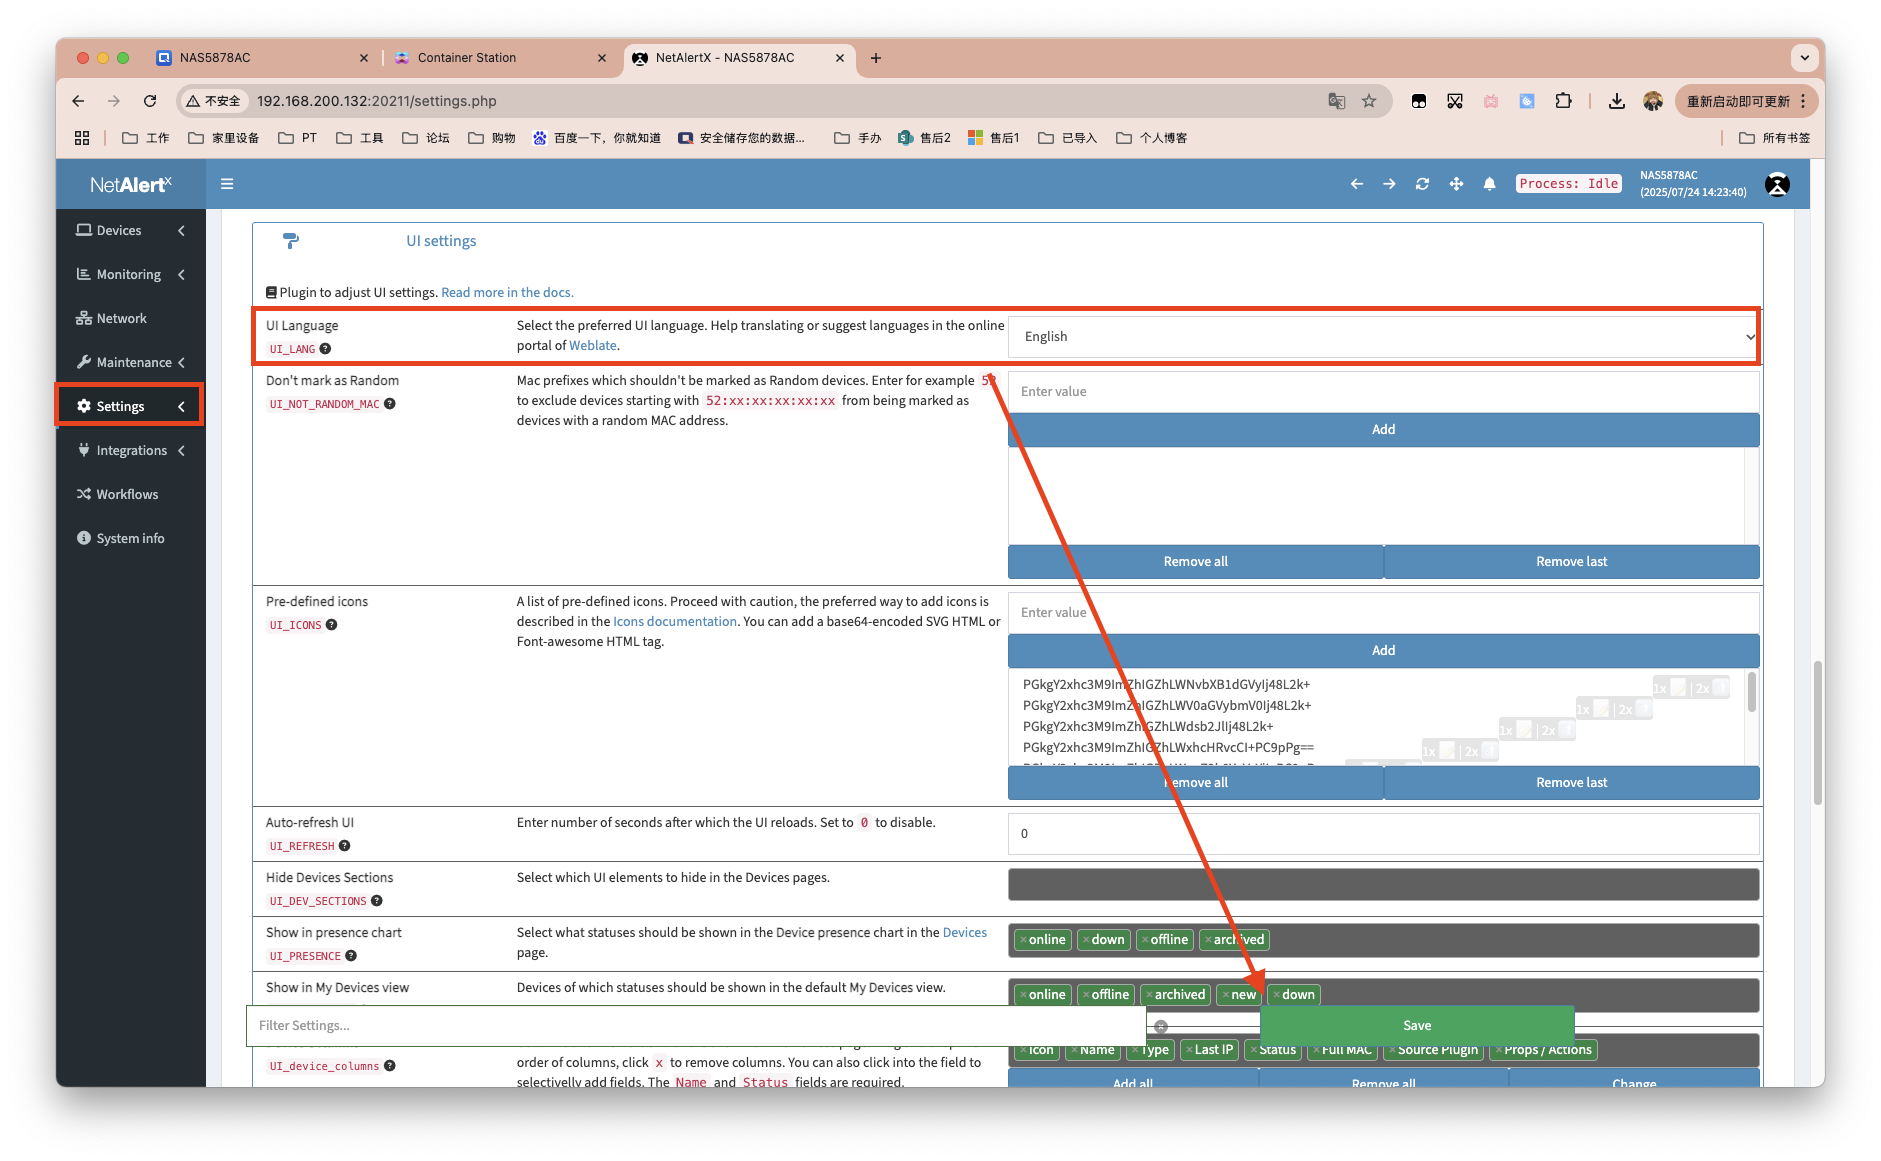
Task: Click the help icon beside UI_REFRESH
Action: tap(344, 846)
